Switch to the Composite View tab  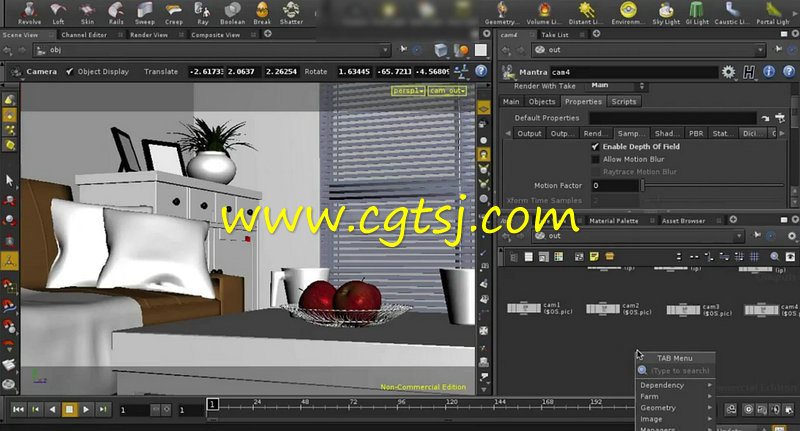(215, 35)
